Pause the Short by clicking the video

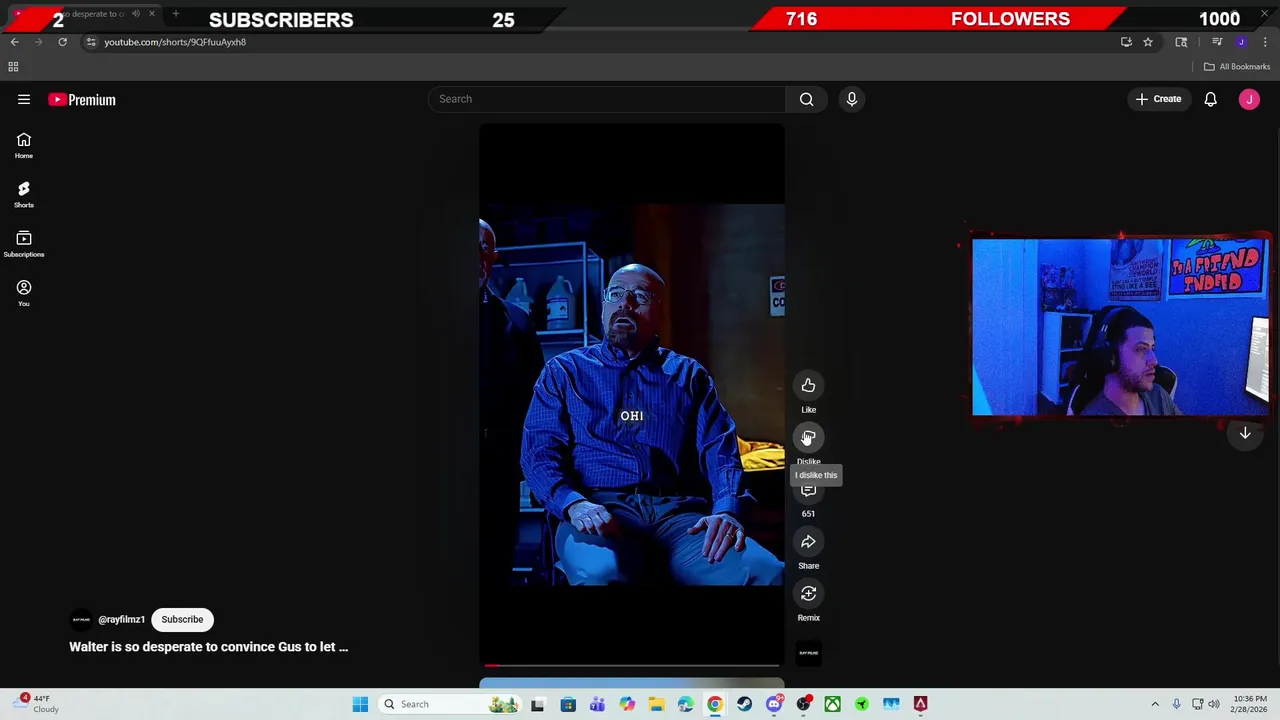tap(632, 394)
